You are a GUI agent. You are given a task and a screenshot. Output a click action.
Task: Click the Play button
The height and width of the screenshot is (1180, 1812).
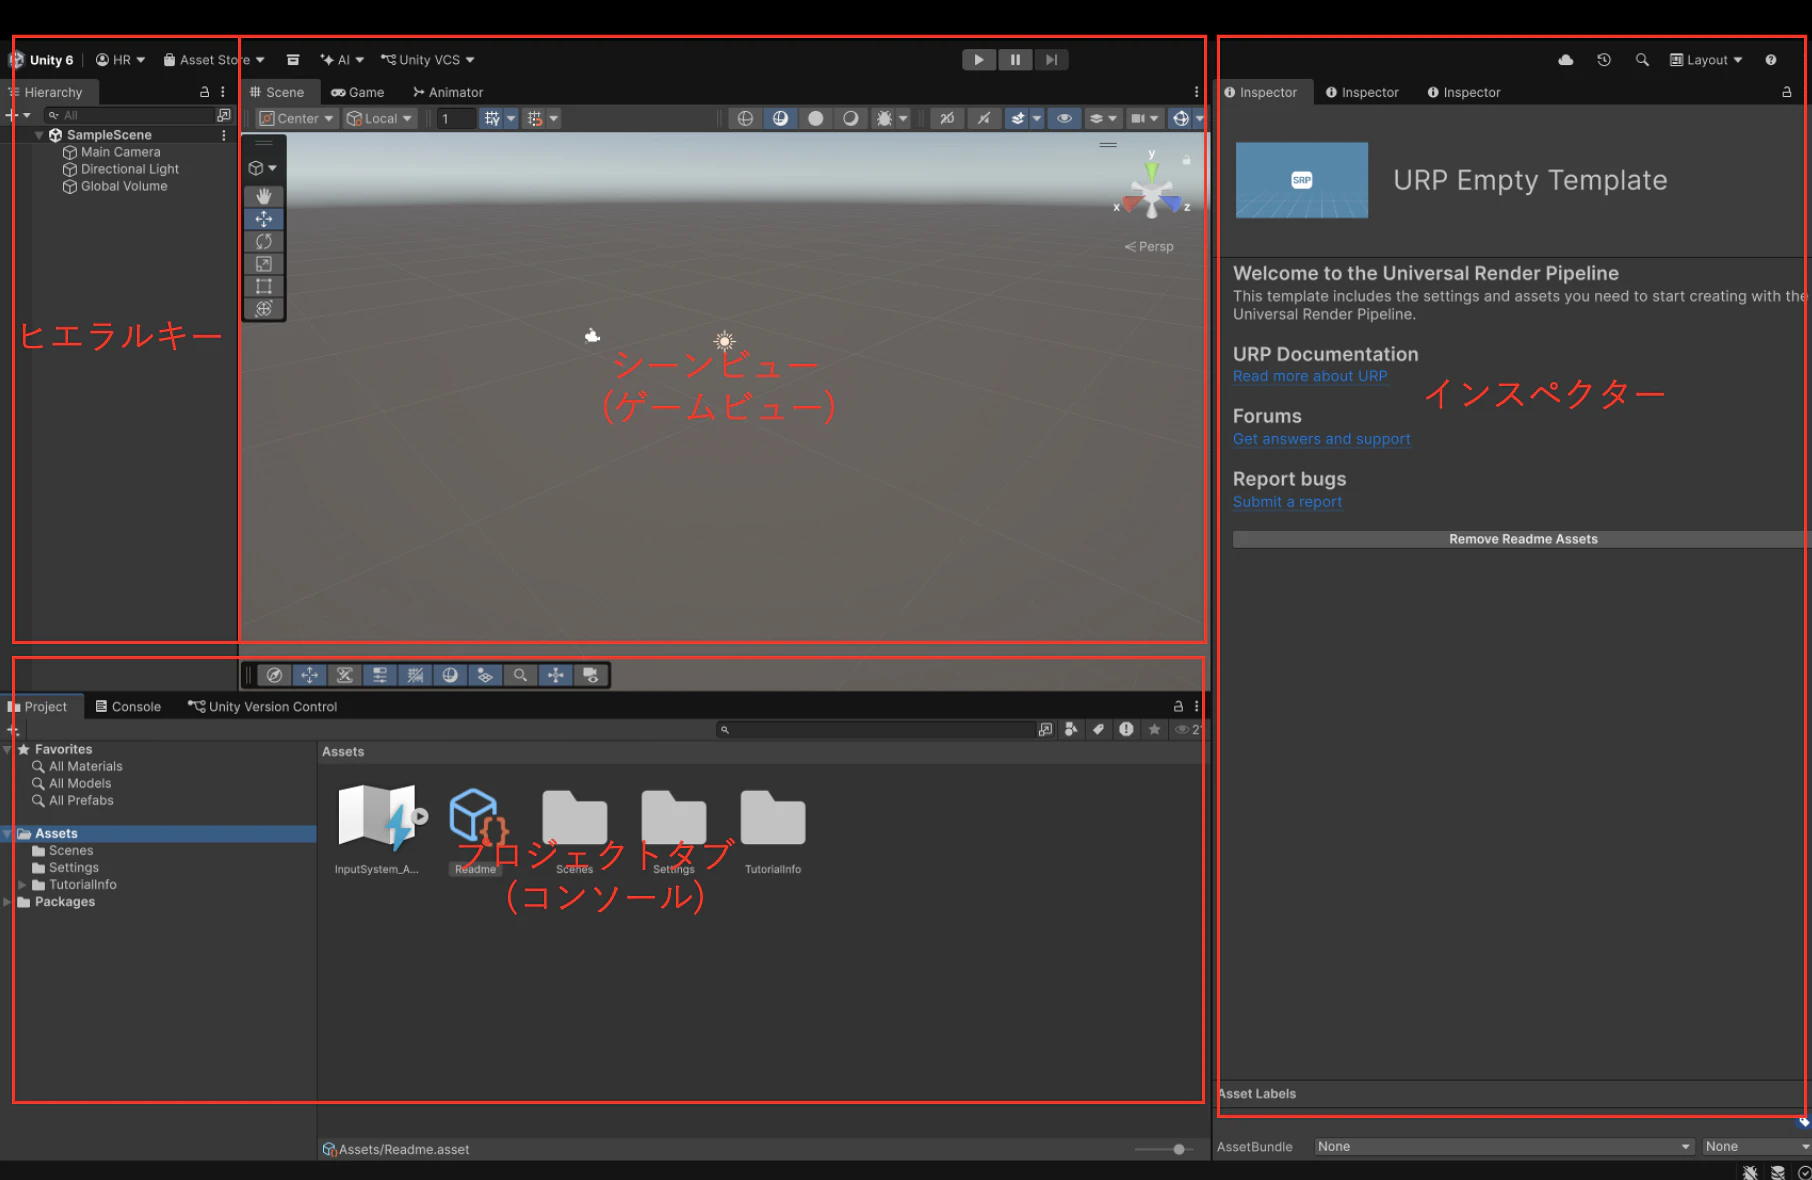point(979,60)
